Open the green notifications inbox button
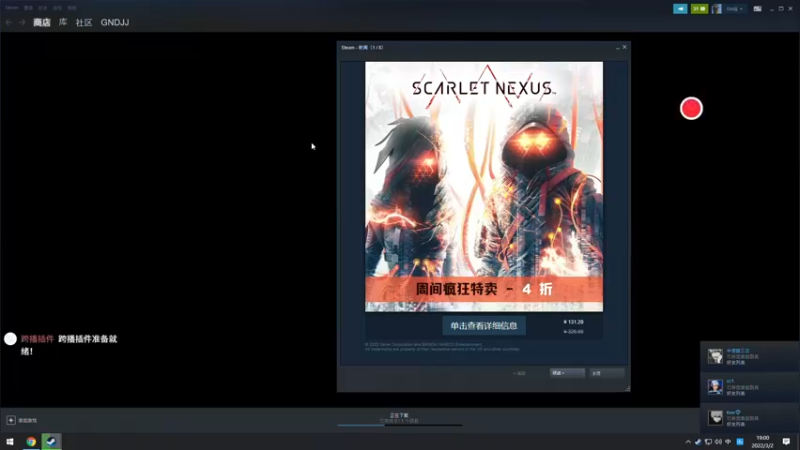 point(699,9)
